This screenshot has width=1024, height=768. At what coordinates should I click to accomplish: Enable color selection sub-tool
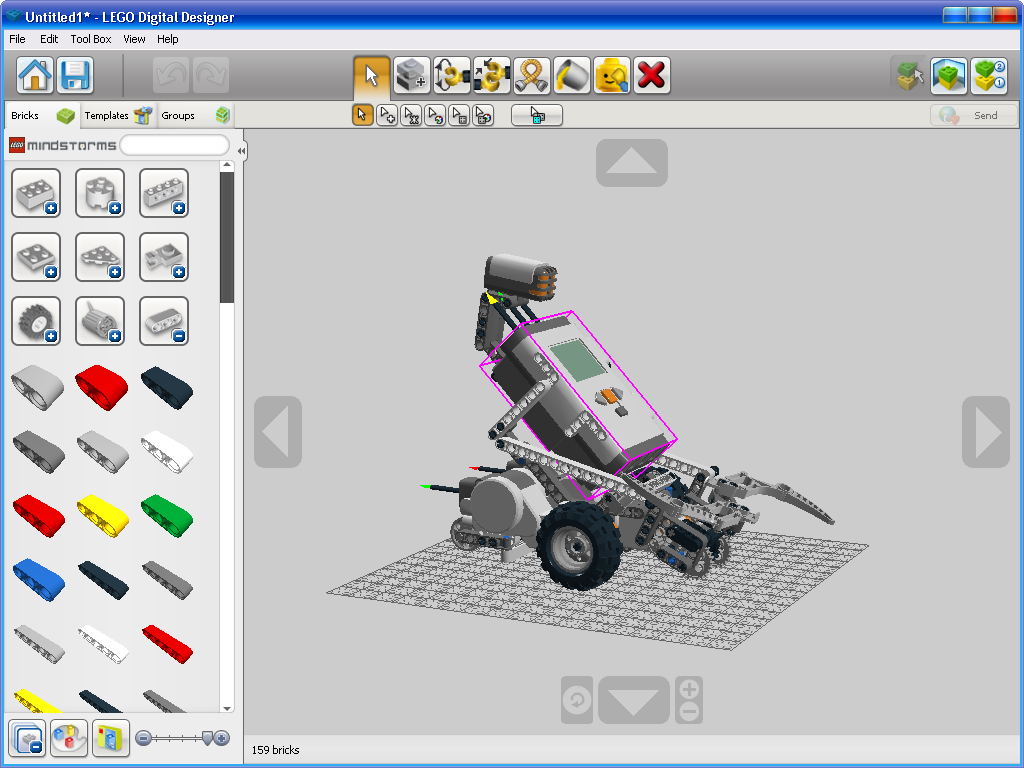coord(435,116)
